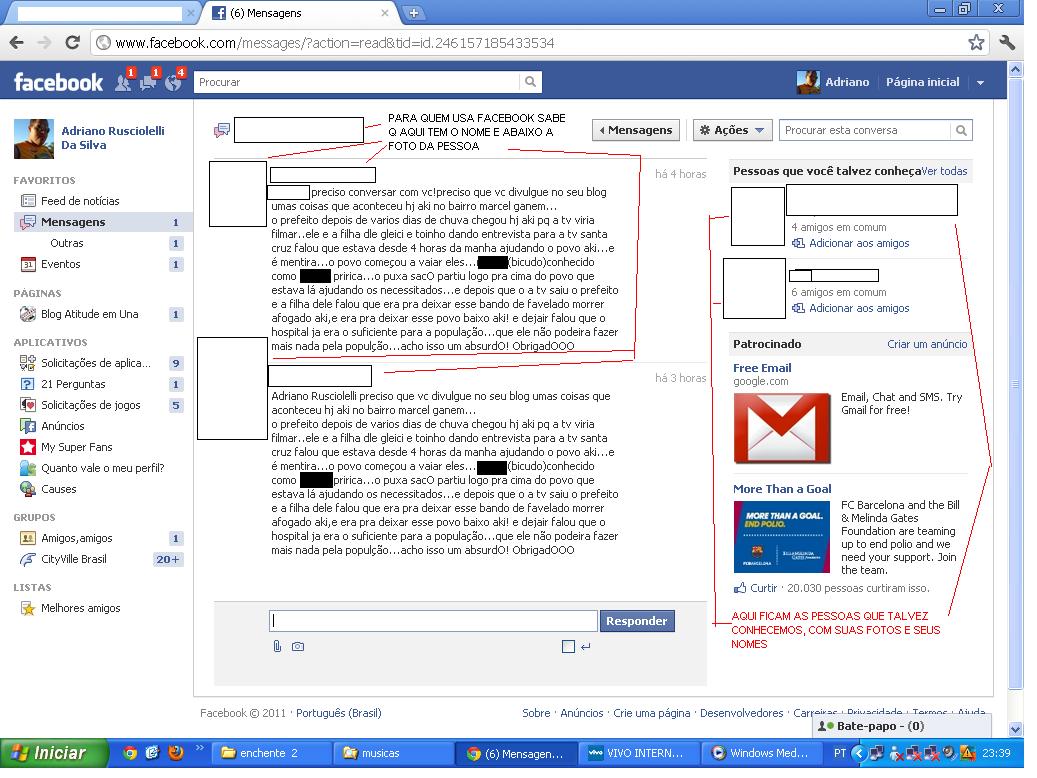The image size is (1037, 778).
Task: Click search magnifier in Procurar bar
Action: click(530, 82)
